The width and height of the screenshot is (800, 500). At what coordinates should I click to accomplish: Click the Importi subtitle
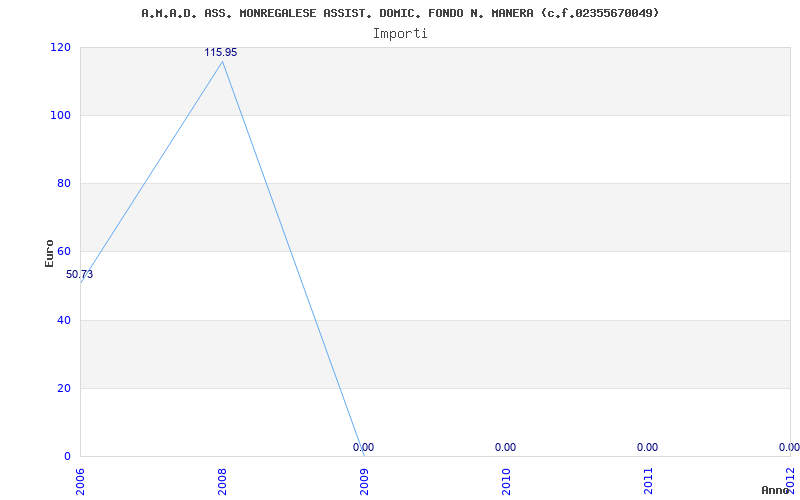coord(400,34)
